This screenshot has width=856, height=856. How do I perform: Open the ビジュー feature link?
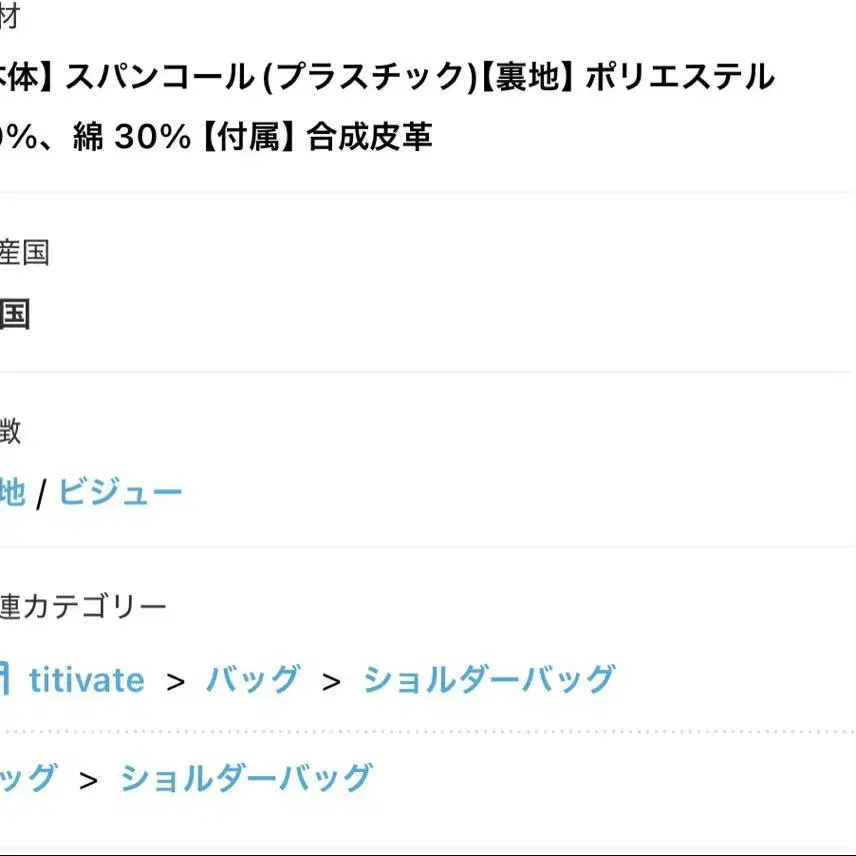(120, 492)
